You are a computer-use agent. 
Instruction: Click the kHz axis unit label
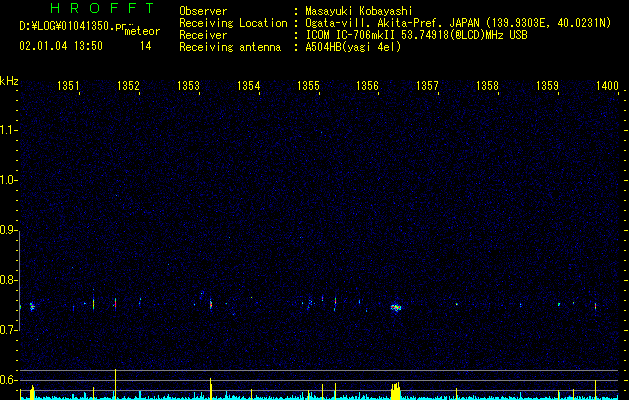[x=9, y=81]
